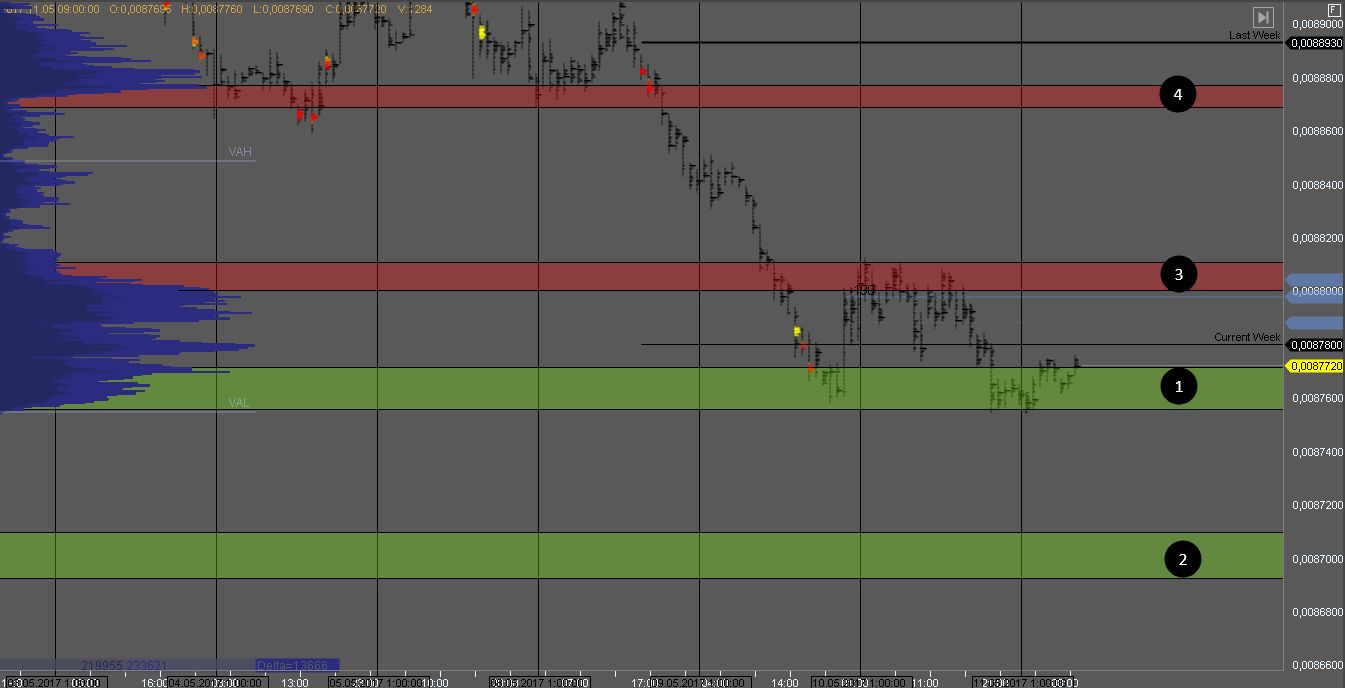The width and height of the screenshot is (1345, 688).
Task: Click the 0,0087000 price scale label
Action: point(1315,559)
